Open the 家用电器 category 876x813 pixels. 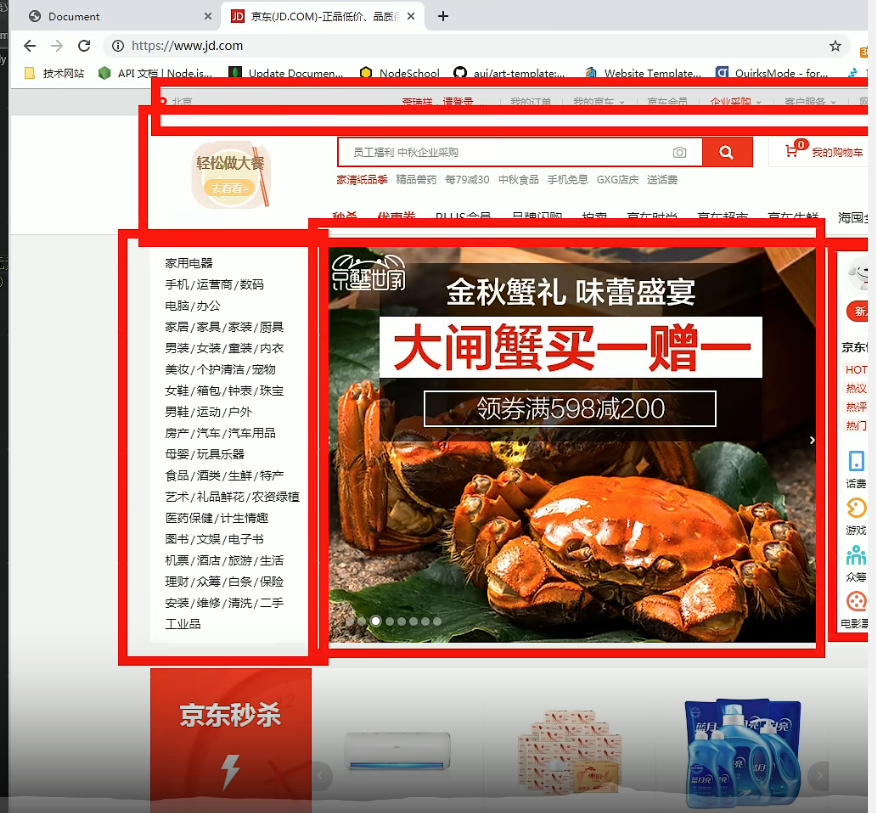click(189, 263)
